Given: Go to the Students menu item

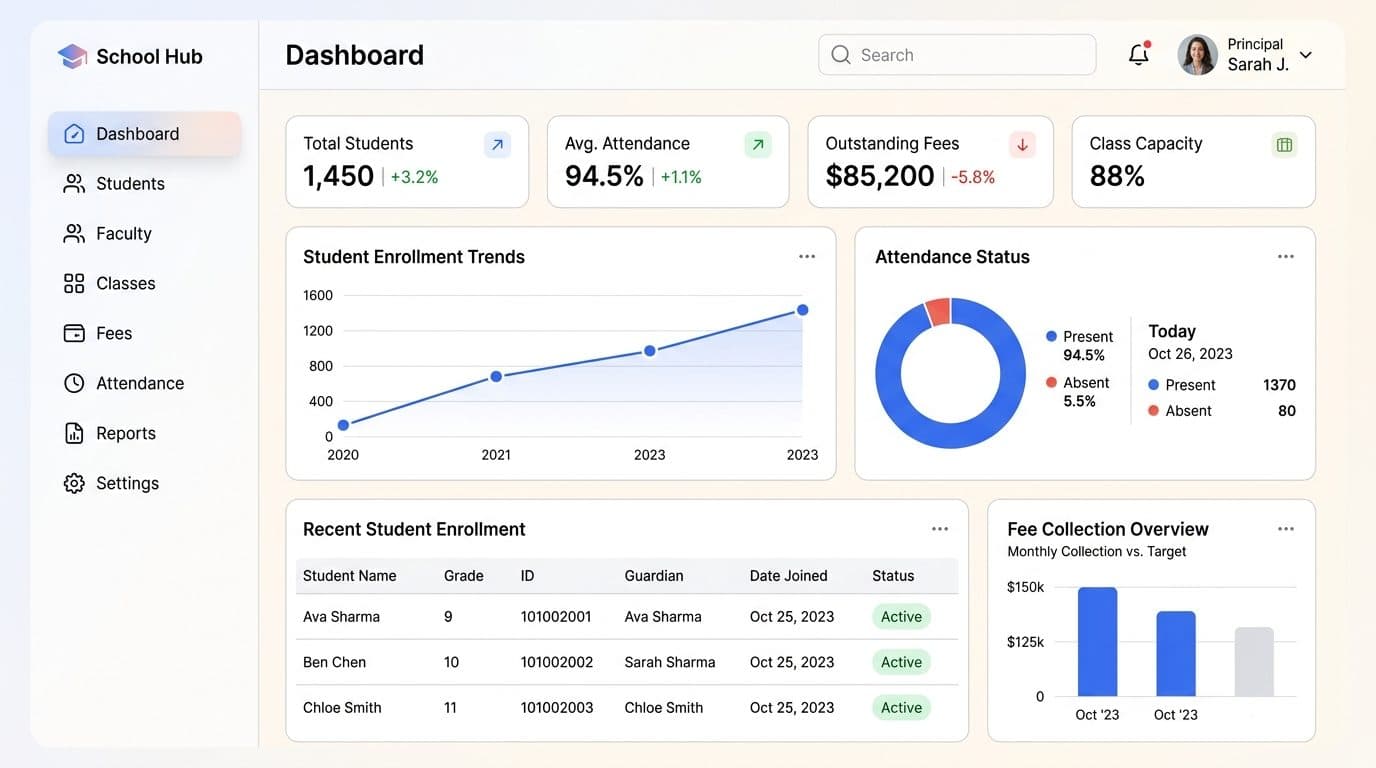Looking at the screenshot, I should (x=144, y=184).
